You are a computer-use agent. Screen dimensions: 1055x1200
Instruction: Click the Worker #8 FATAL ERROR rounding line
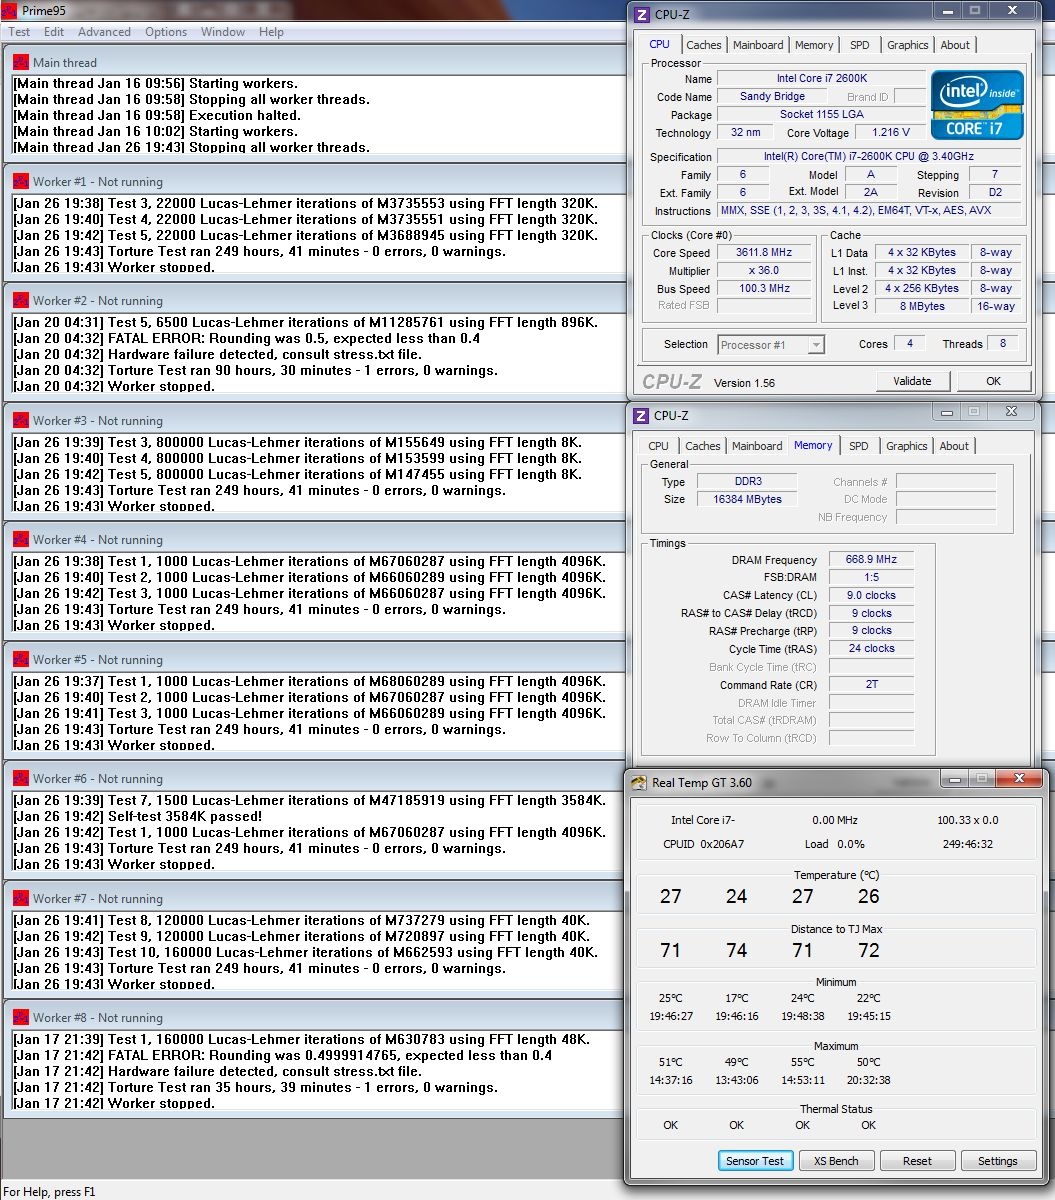click(x=283, y=1055)
